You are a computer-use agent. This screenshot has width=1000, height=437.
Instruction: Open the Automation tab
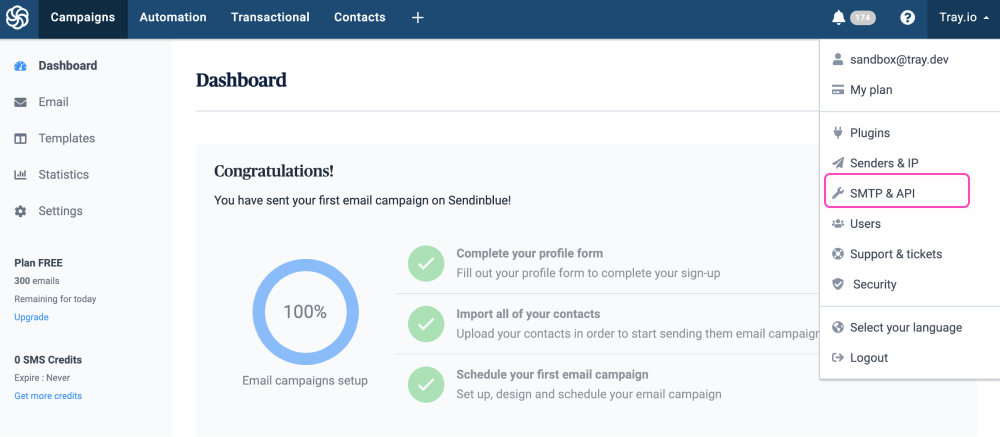[173, 18]
